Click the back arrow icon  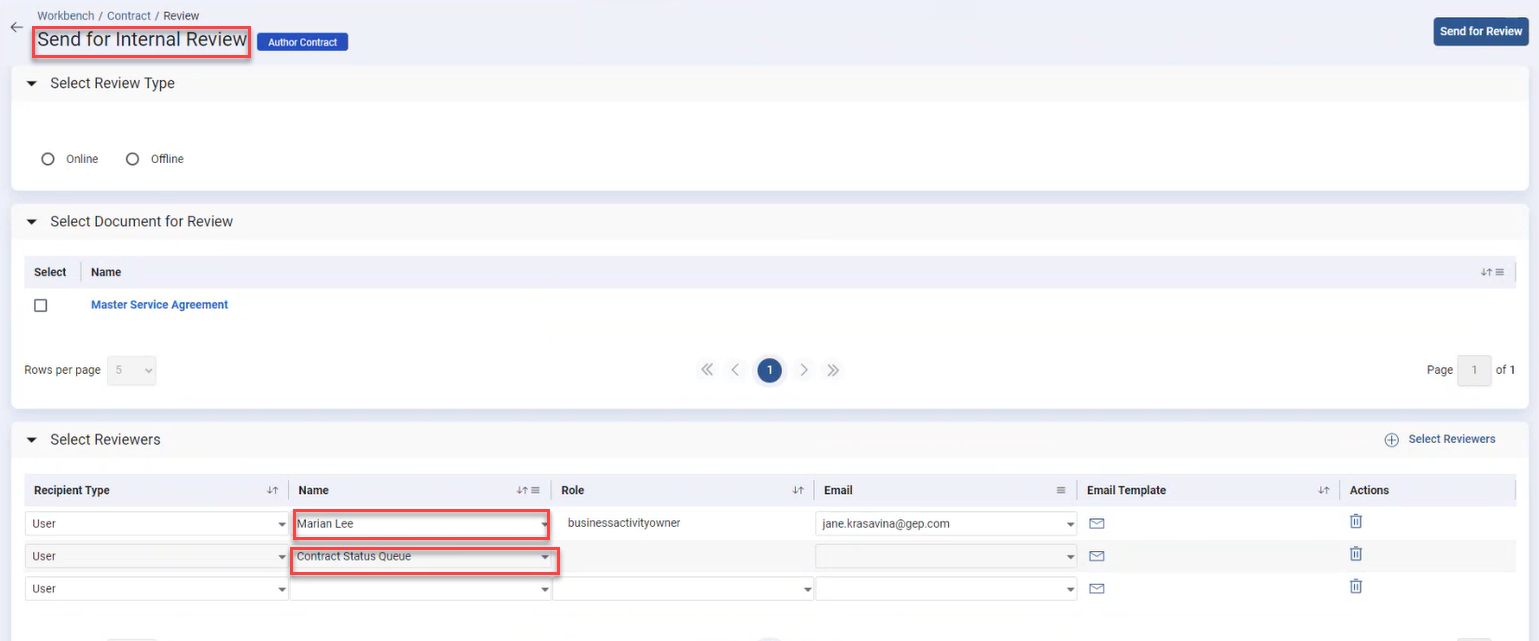tap(16, 28)
